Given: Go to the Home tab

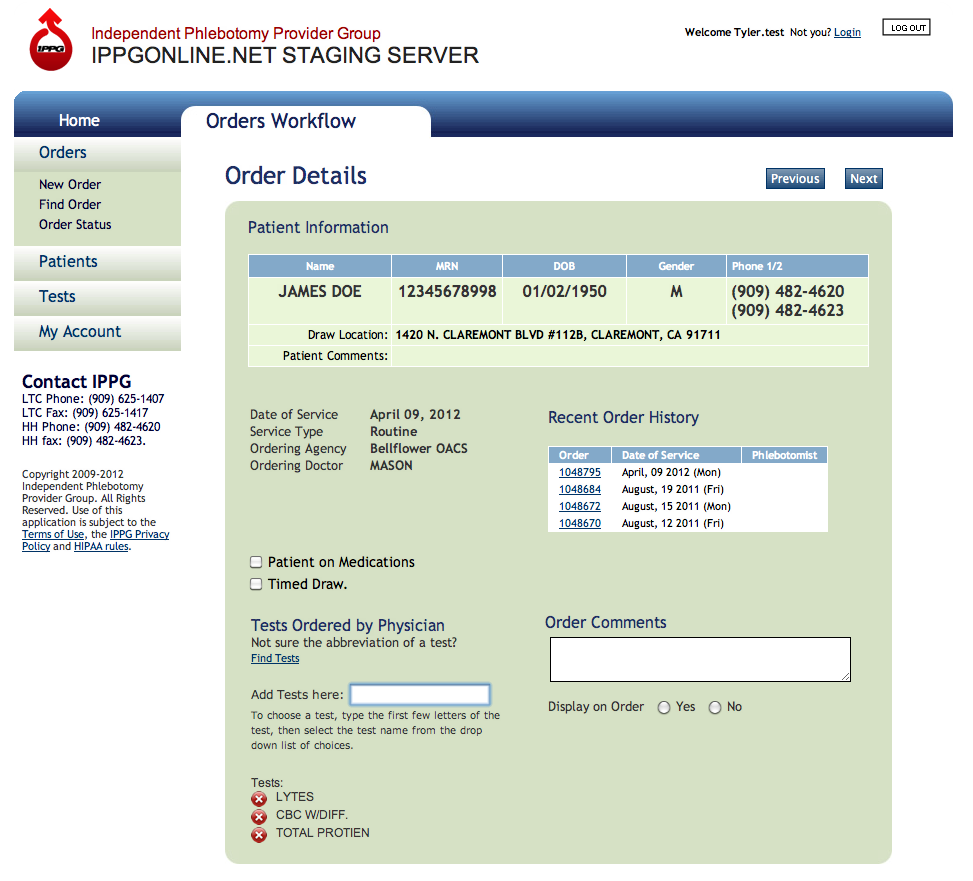Looking at the screenshot, I should (x=79, y=121).
